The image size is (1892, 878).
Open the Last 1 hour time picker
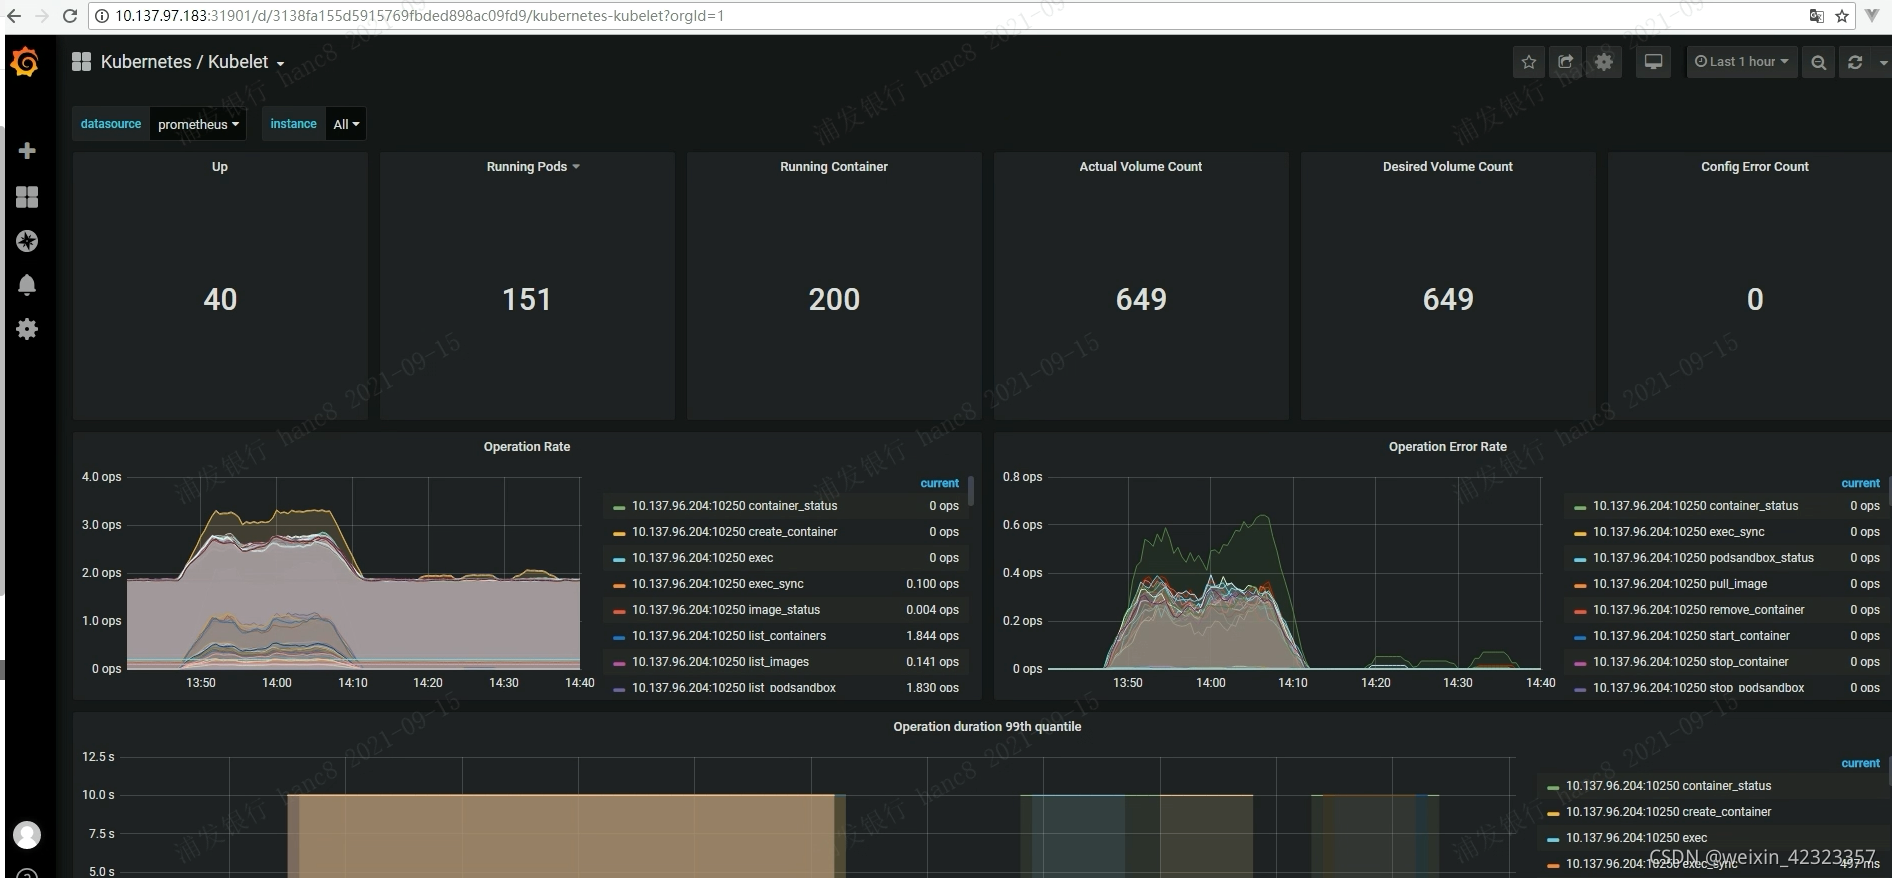1741,62
